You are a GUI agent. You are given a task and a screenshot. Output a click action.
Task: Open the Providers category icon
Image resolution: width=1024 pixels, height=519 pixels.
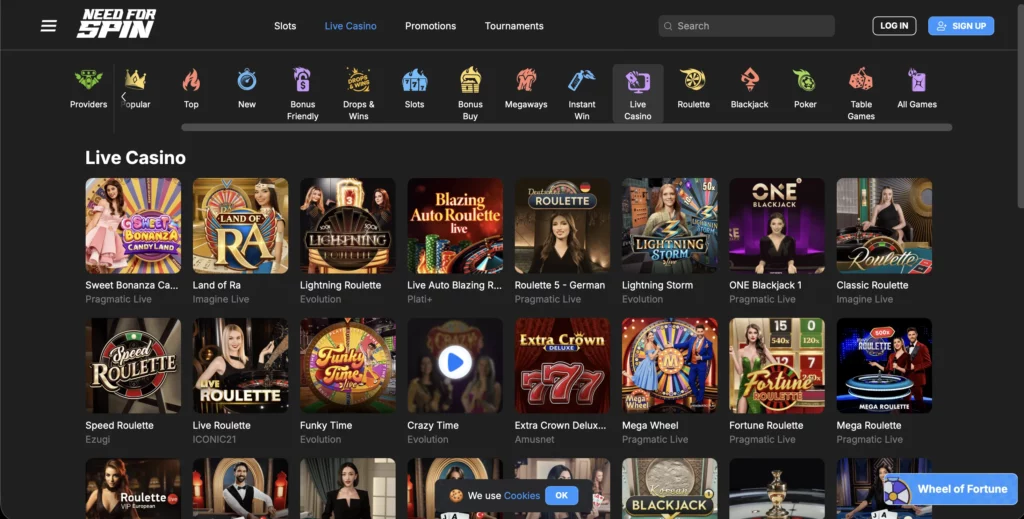88,80
